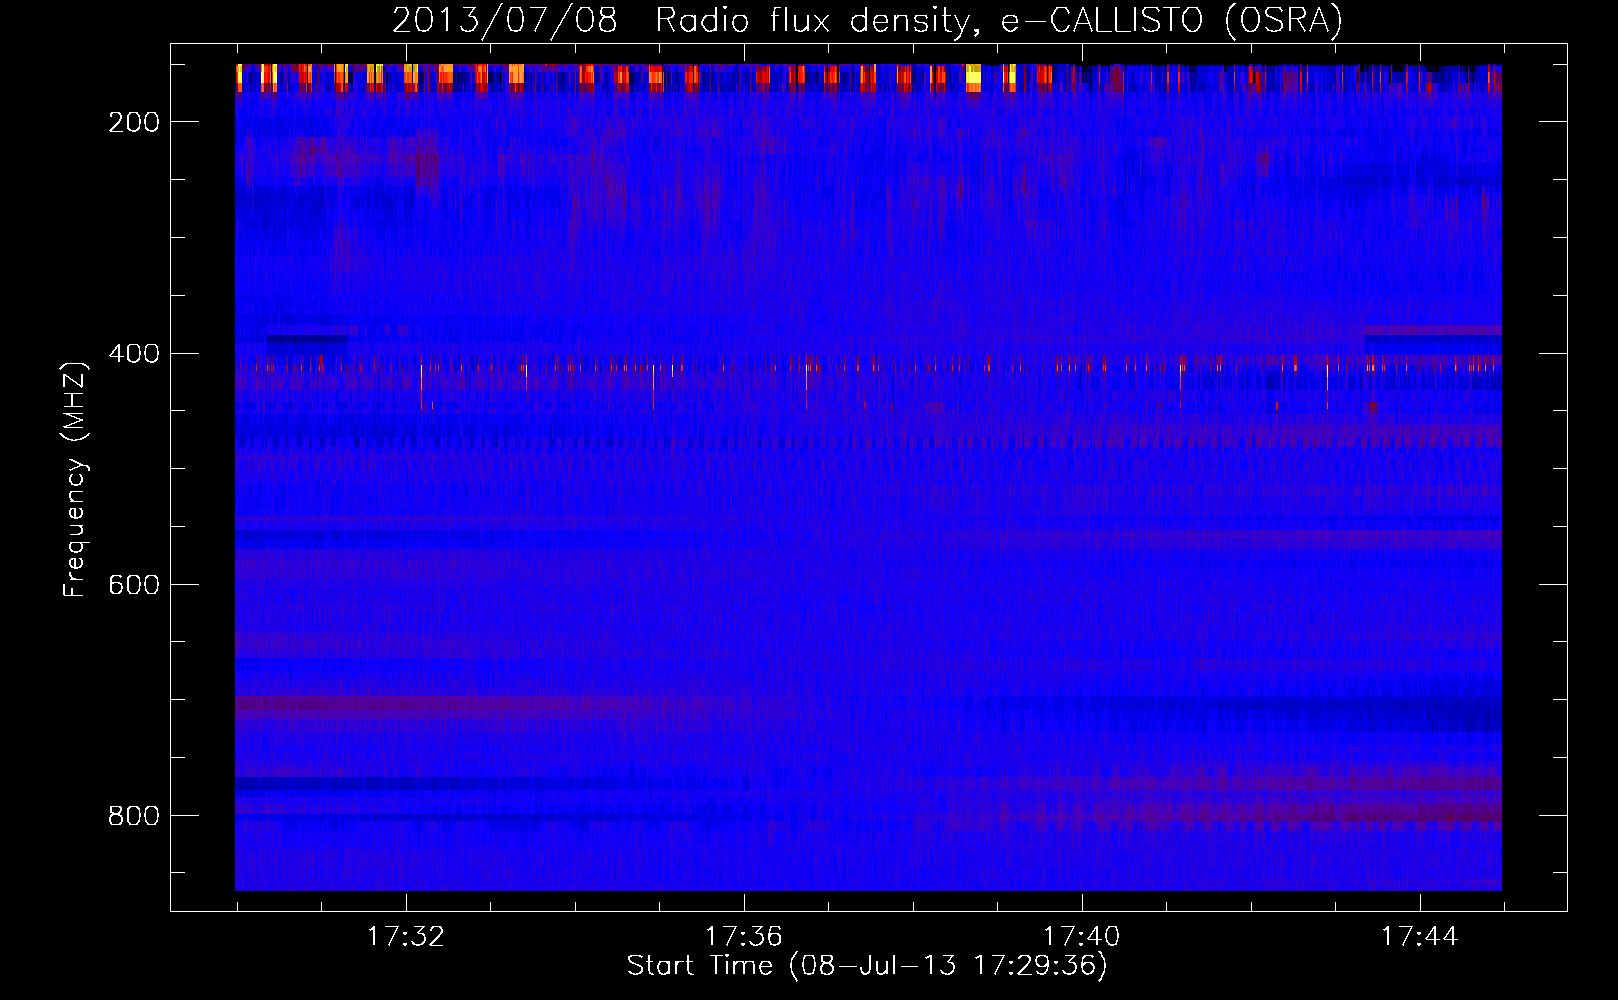This screenshot has height=1000, width=1618.
Task: Click the 17:32 time tick label
Action: (x=406, y=937)
